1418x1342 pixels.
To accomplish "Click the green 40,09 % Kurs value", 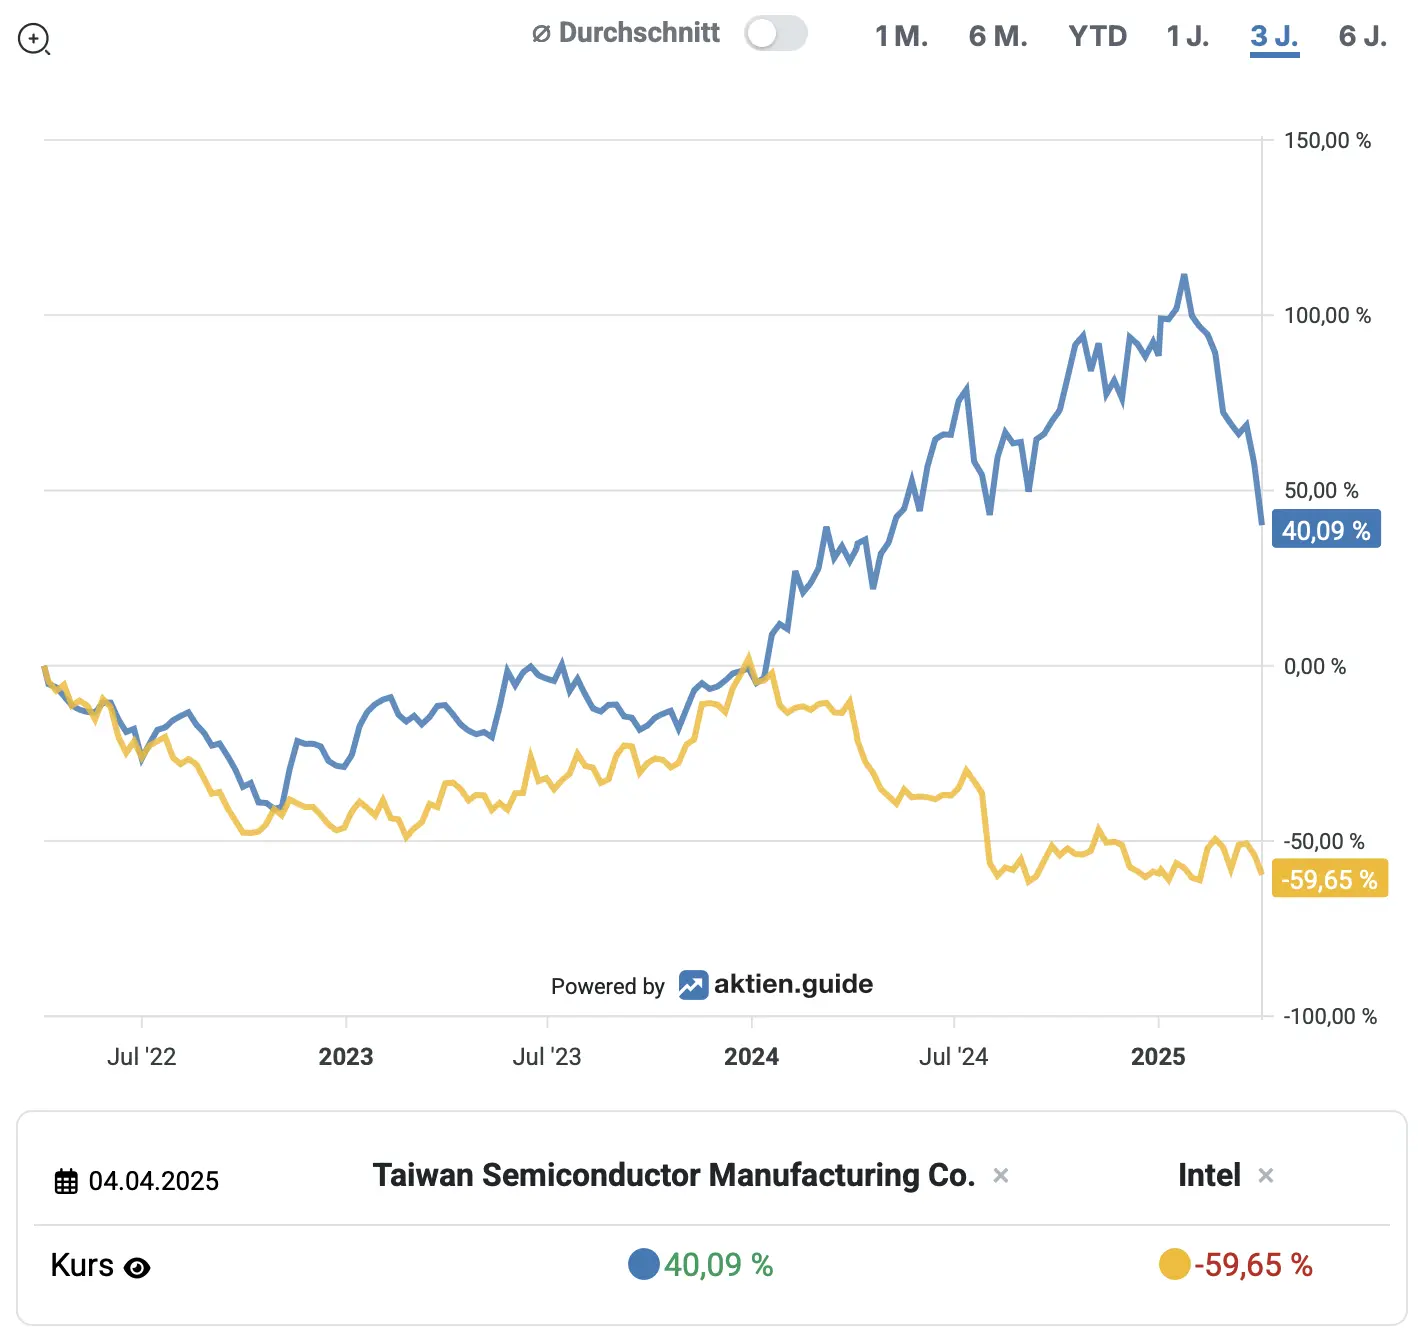I will pos(719,1265).
